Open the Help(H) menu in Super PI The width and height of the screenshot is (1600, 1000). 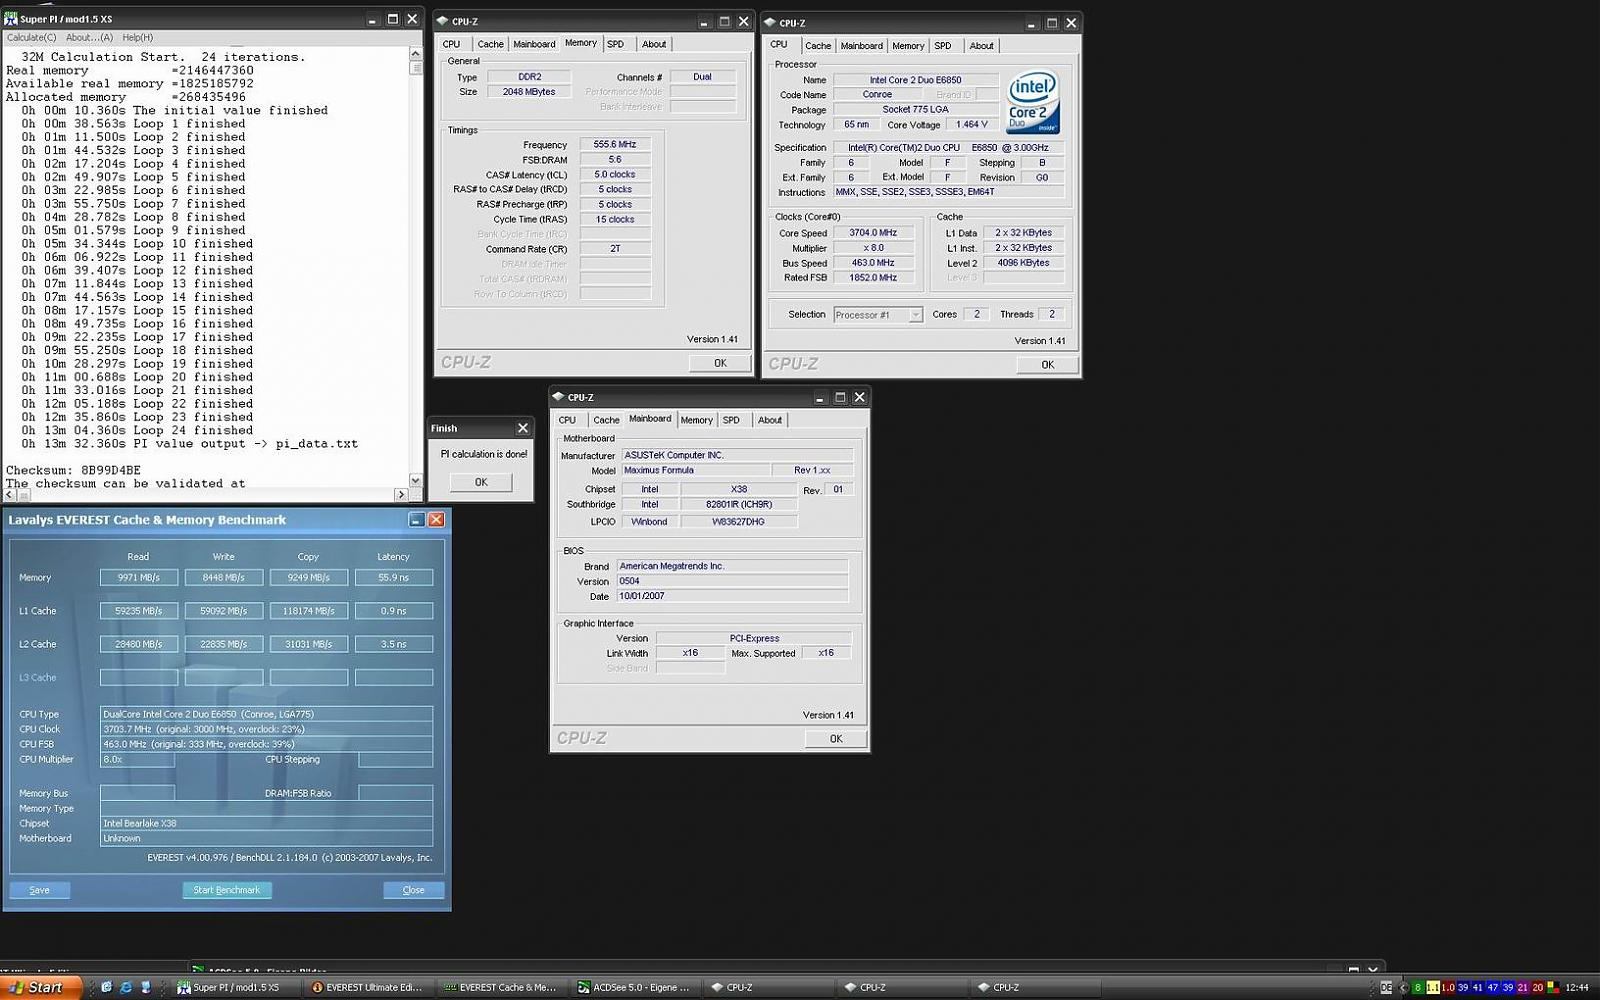point(137,38)
